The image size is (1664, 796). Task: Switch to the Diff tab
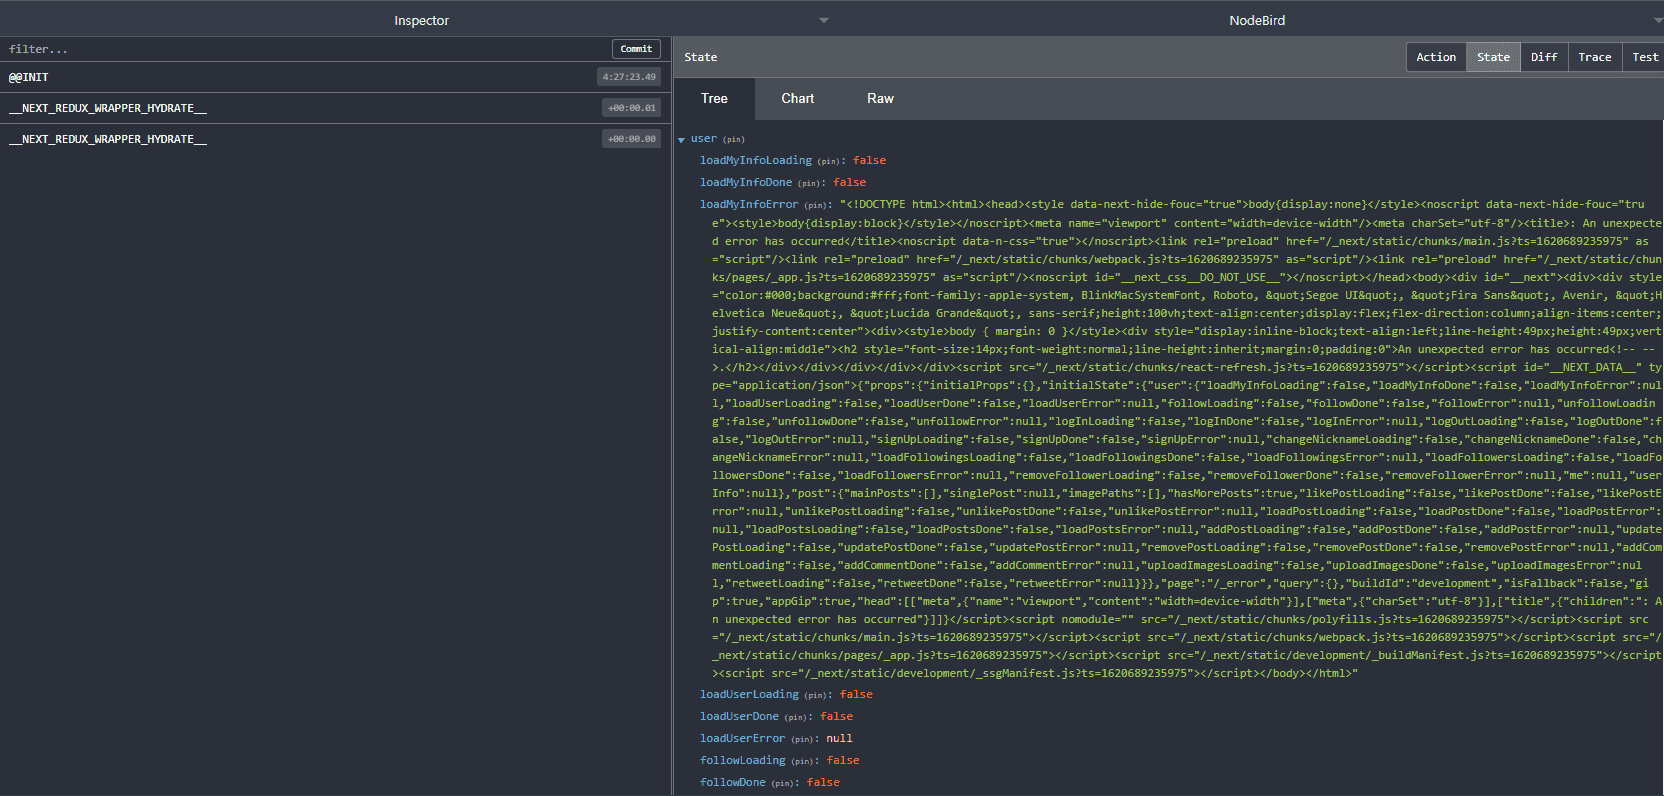(x=1544, y=57)
